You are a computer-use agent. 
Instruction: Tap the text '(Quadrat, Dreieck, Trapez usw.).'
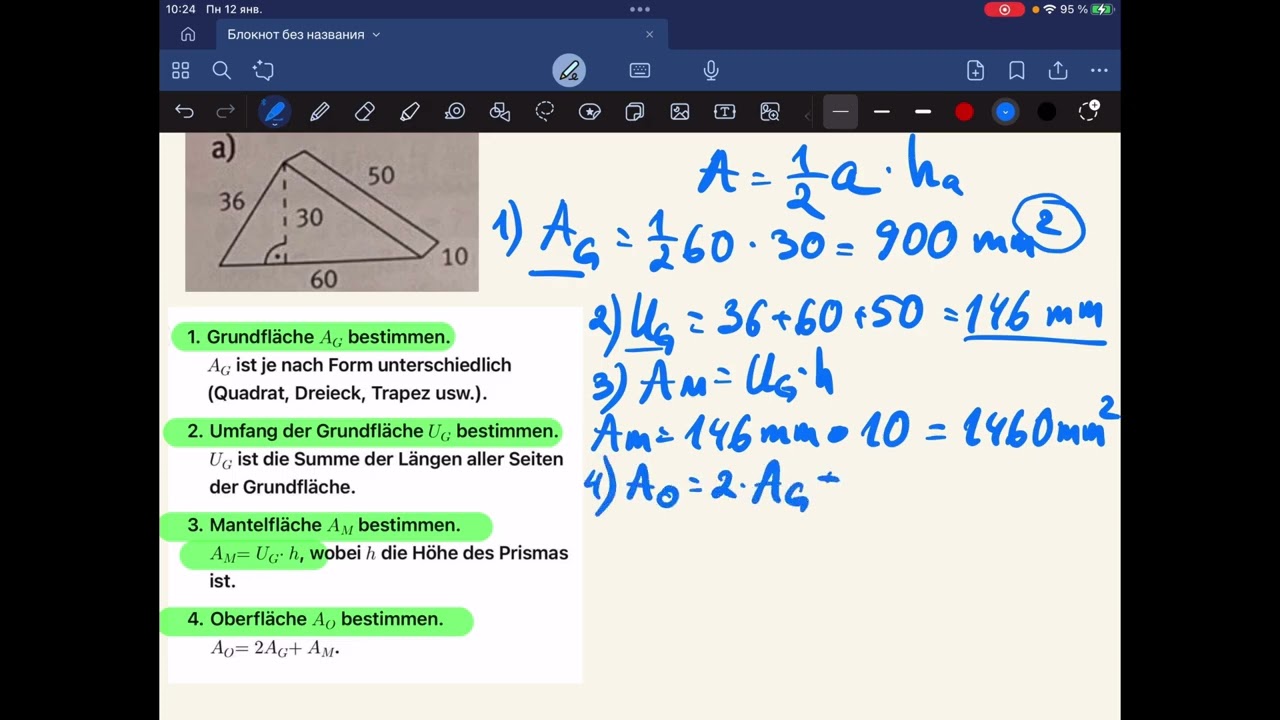[x=347, y=393]
